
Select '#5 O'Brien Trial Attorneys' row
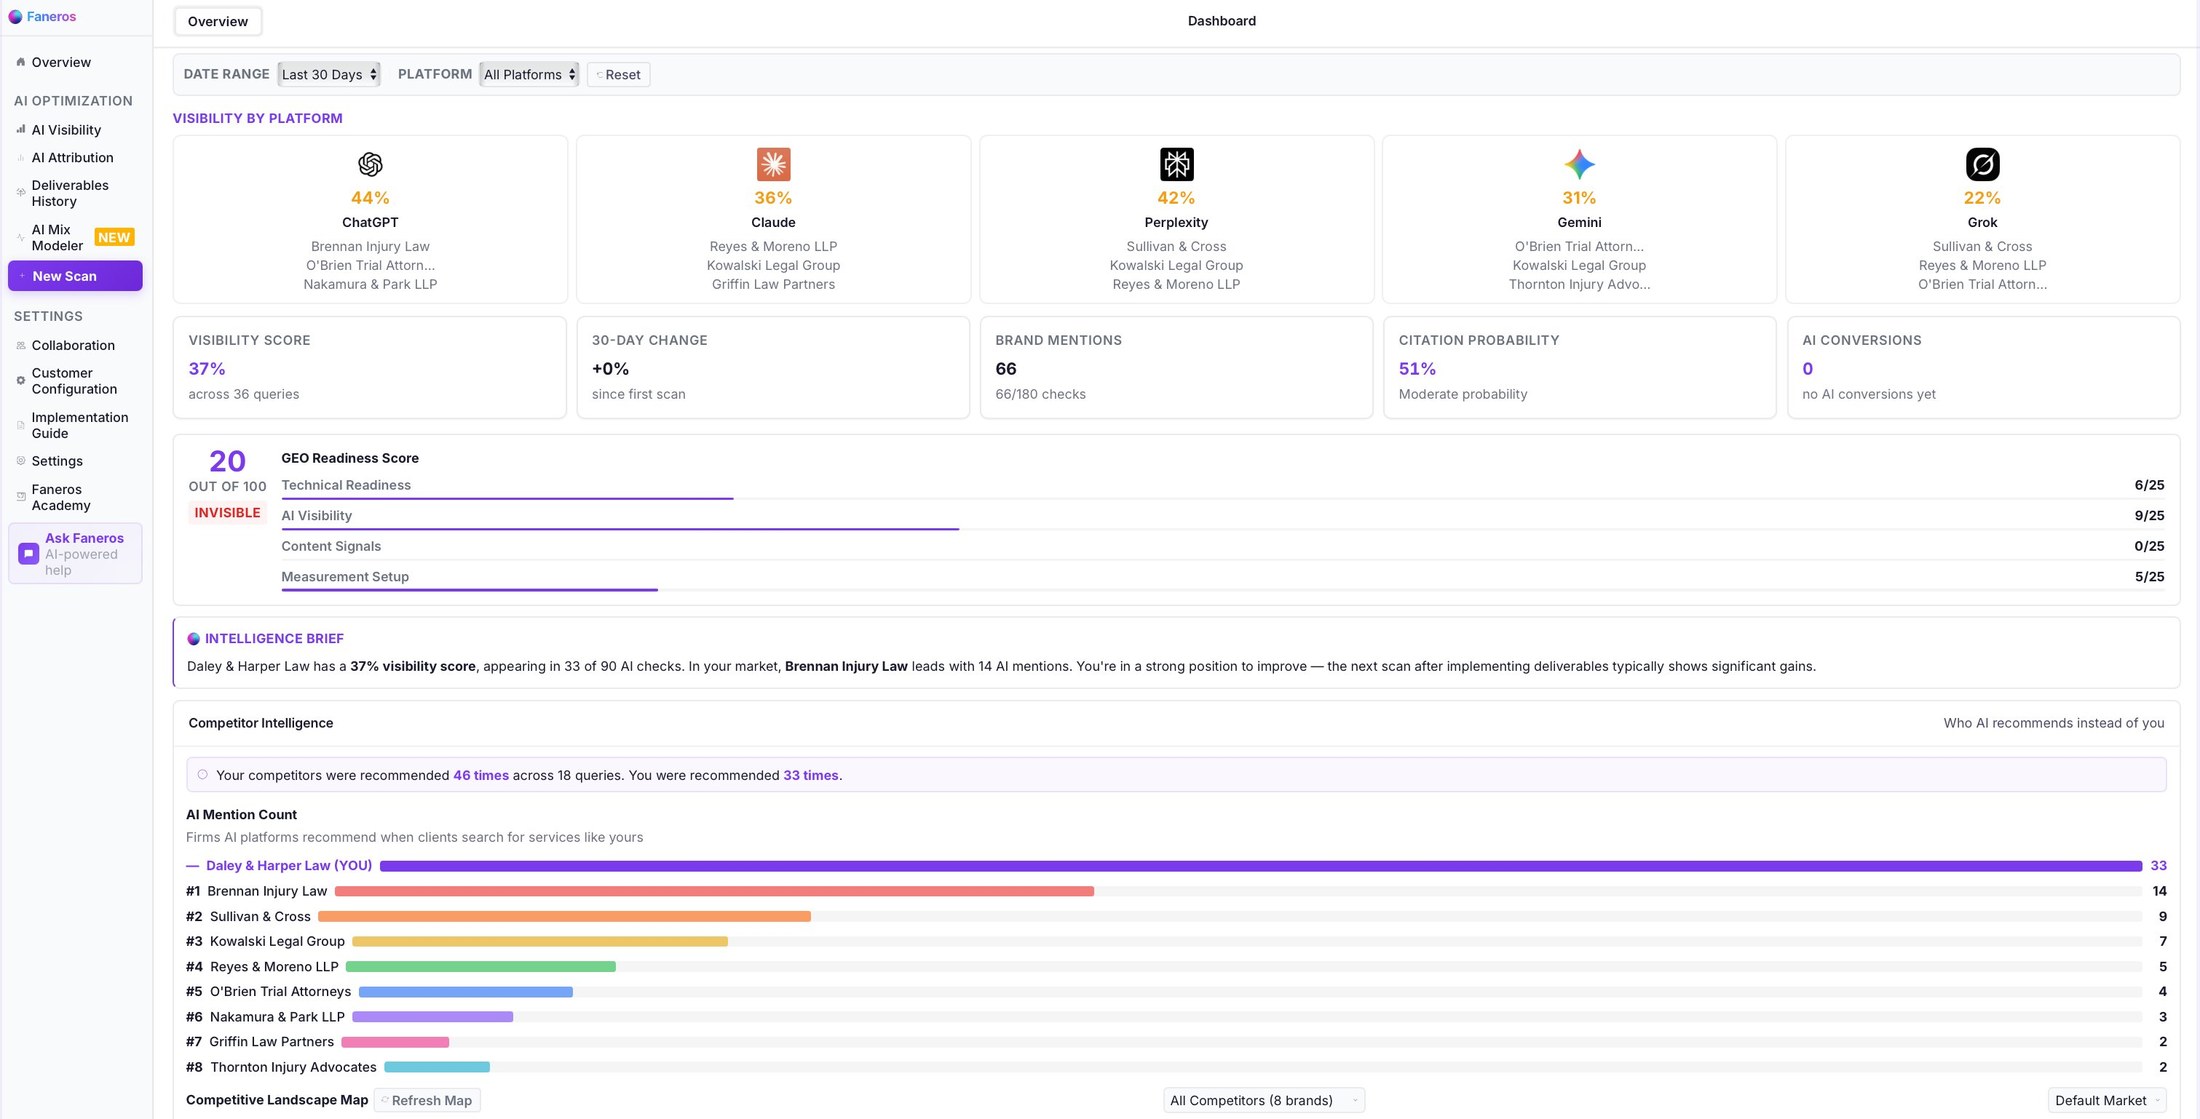pyautogui.click(x=1176, y=992)
